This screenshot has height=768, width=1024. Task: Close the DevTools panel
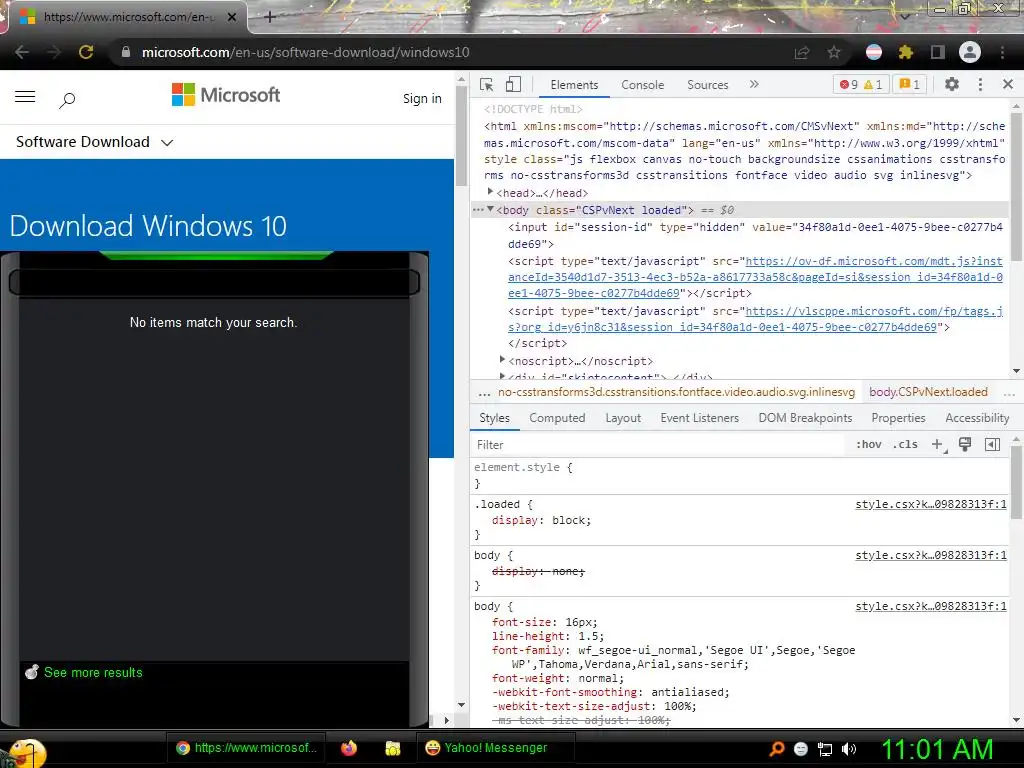(x=1008, y=84)
